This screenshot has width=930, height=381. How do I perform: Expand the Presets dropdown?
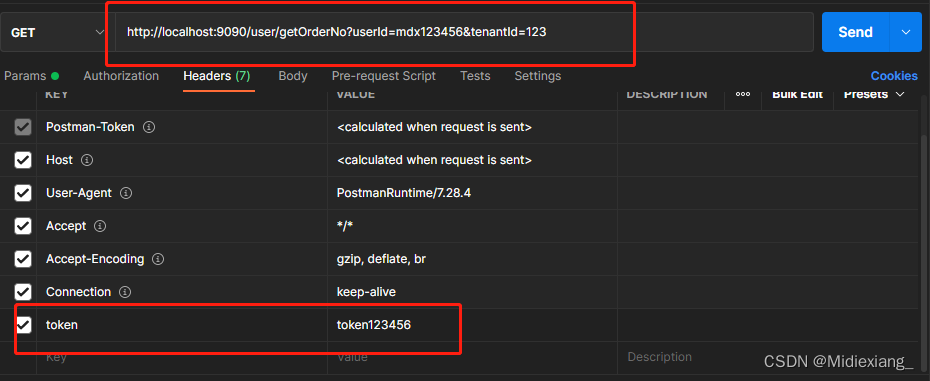pos(874,94)
